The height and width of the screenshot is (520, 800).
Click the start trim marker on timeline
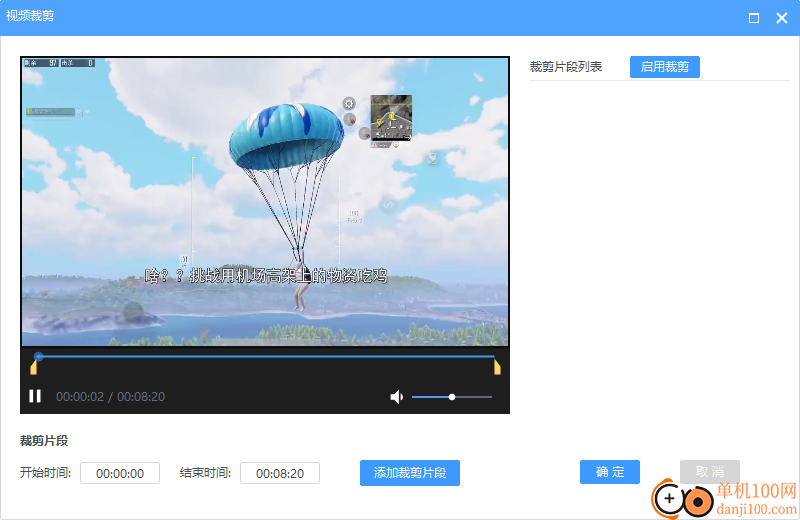[x=34, y=368]
